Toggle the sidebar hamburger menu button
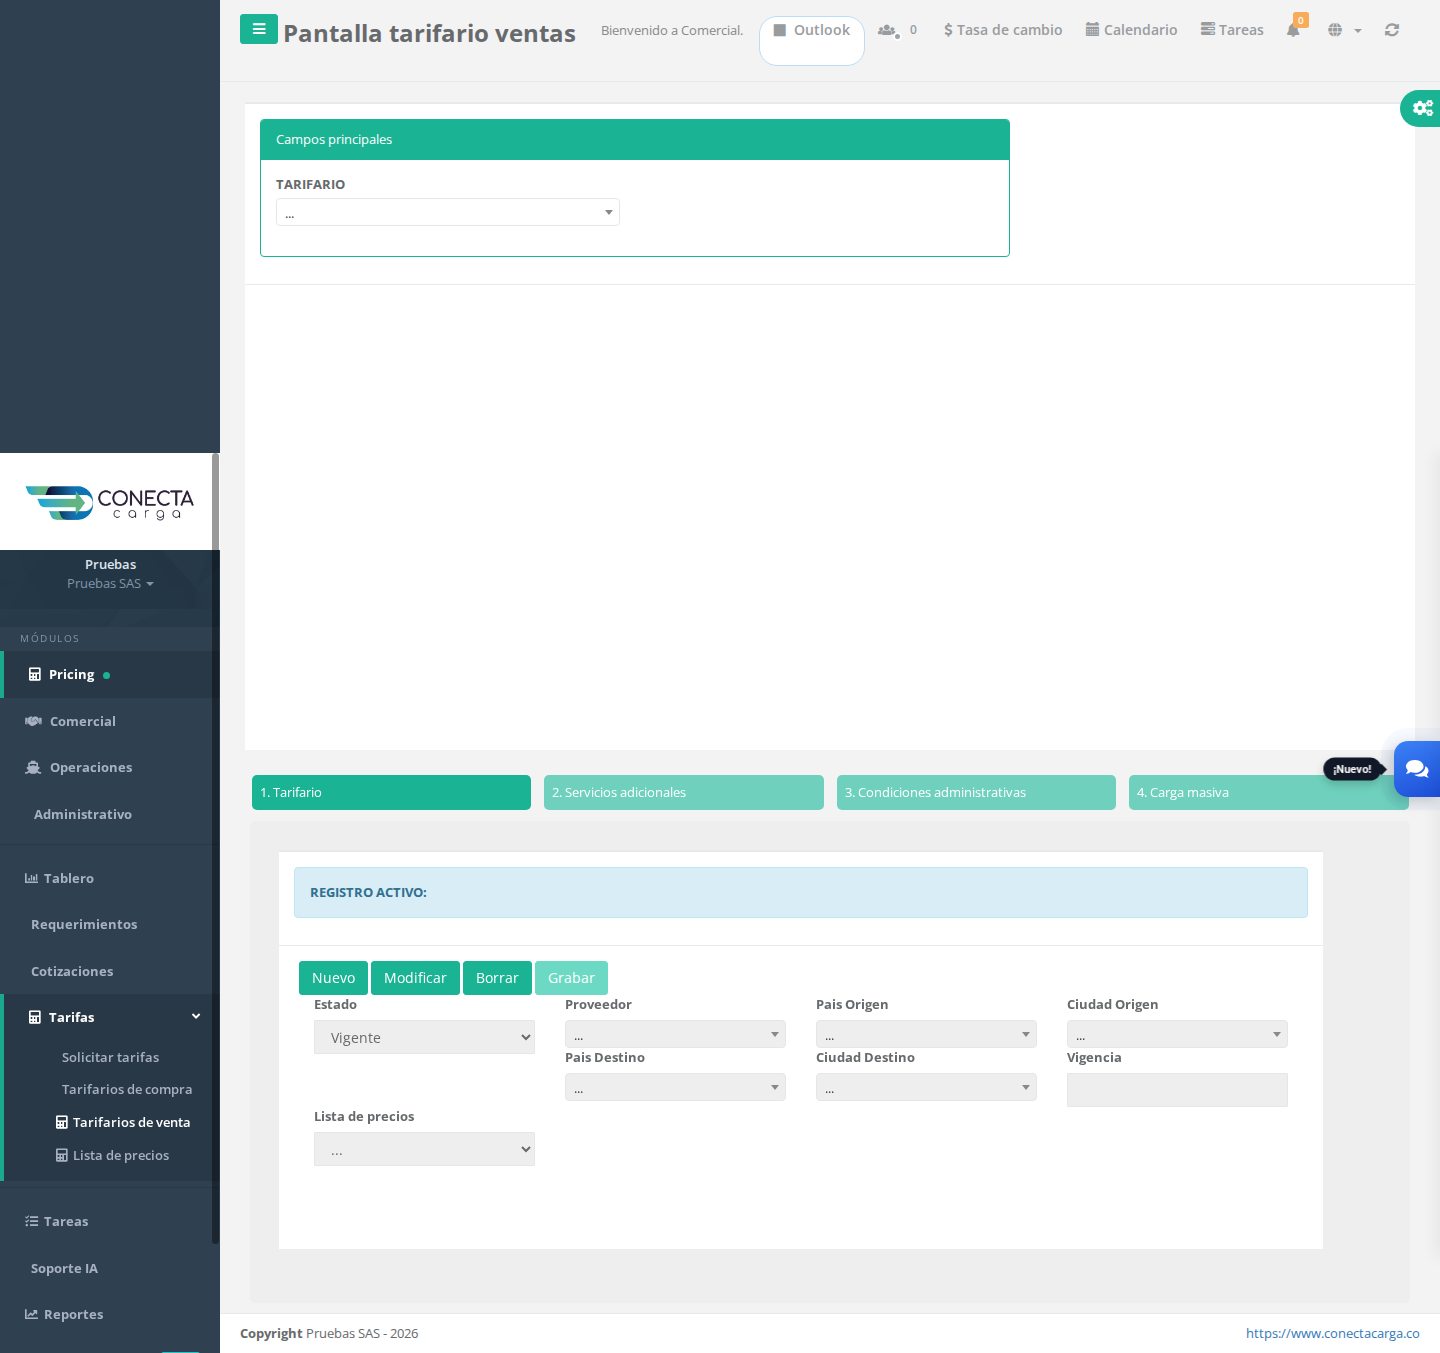 259,29
